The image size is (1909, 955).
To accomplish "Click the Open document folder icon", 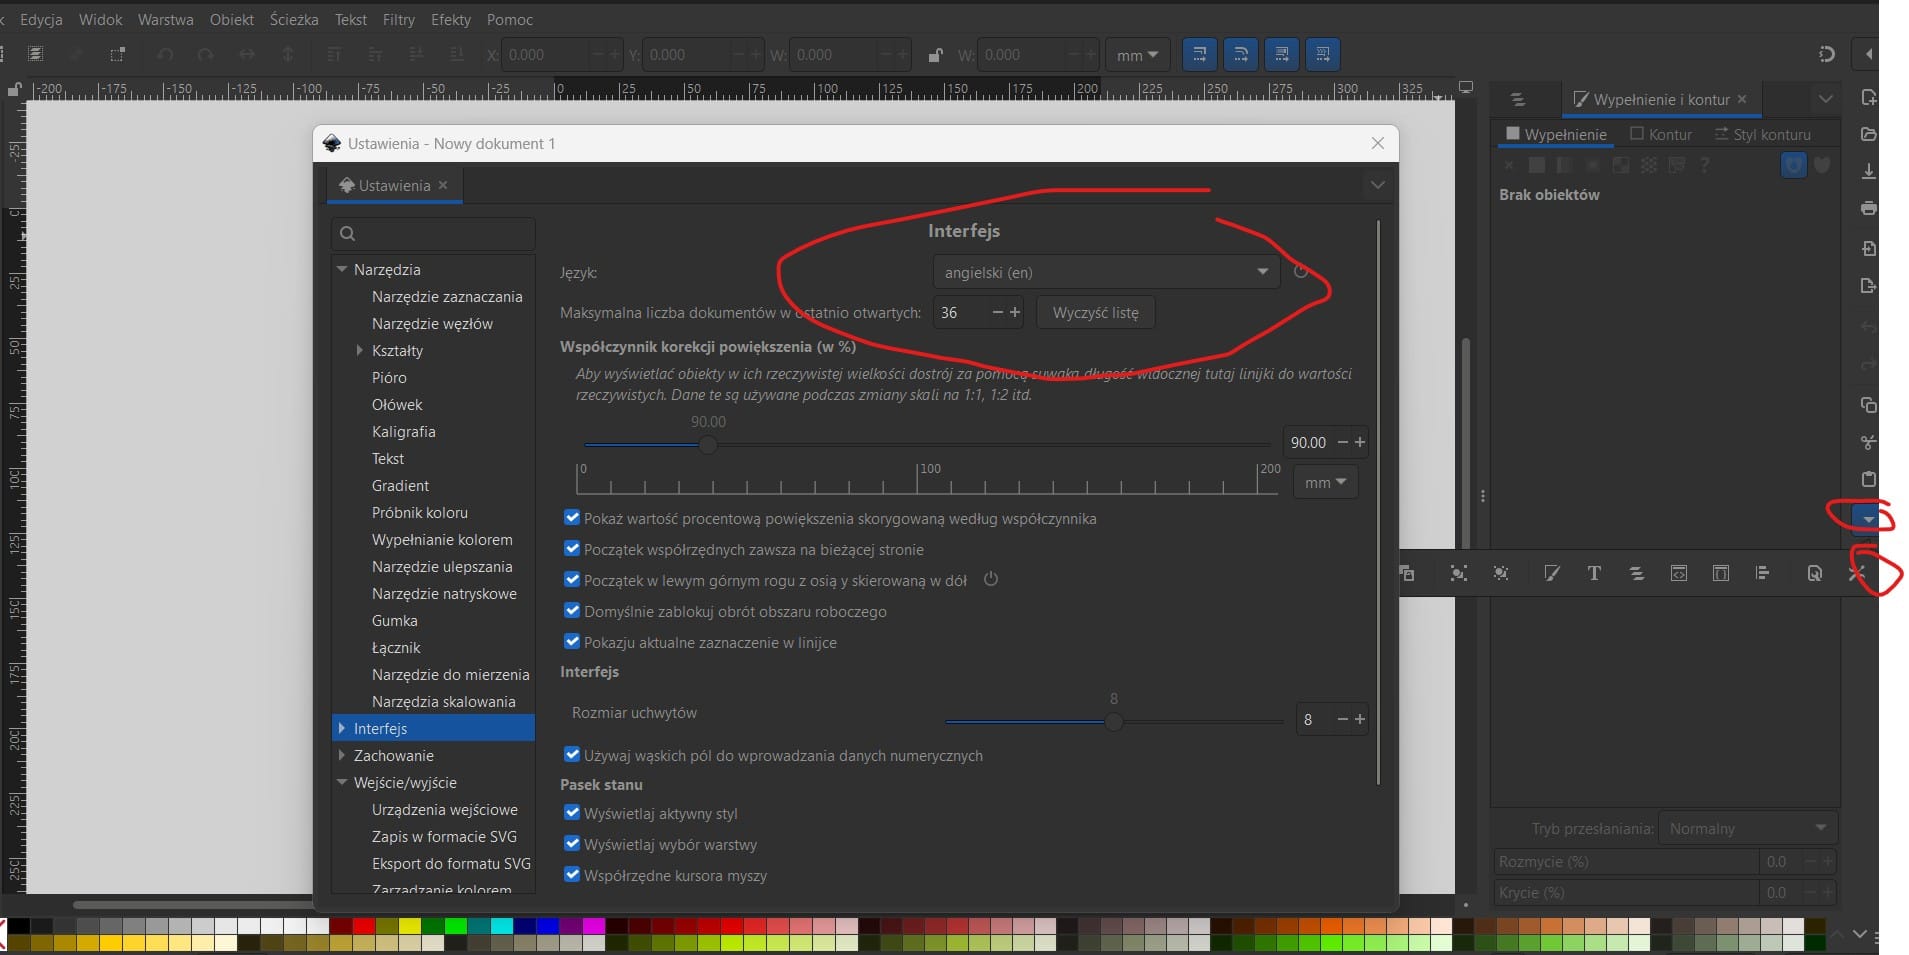I will 1868,134.
